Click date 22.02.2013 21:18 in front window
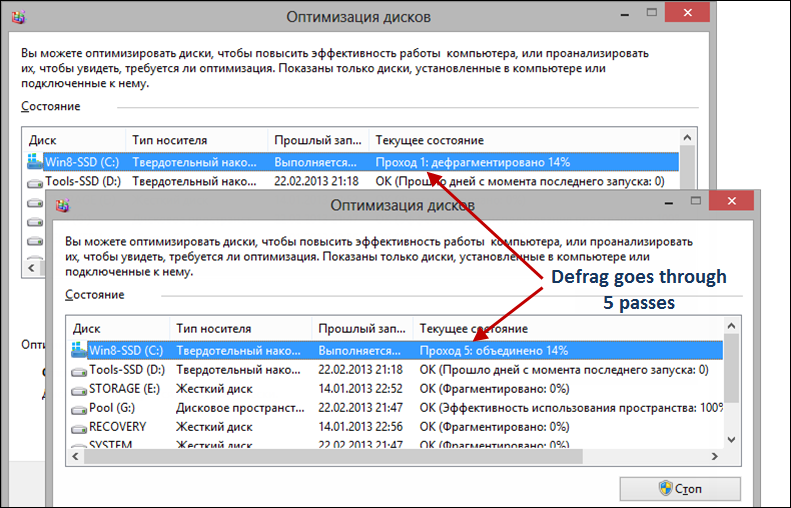 tap(360, 370)
